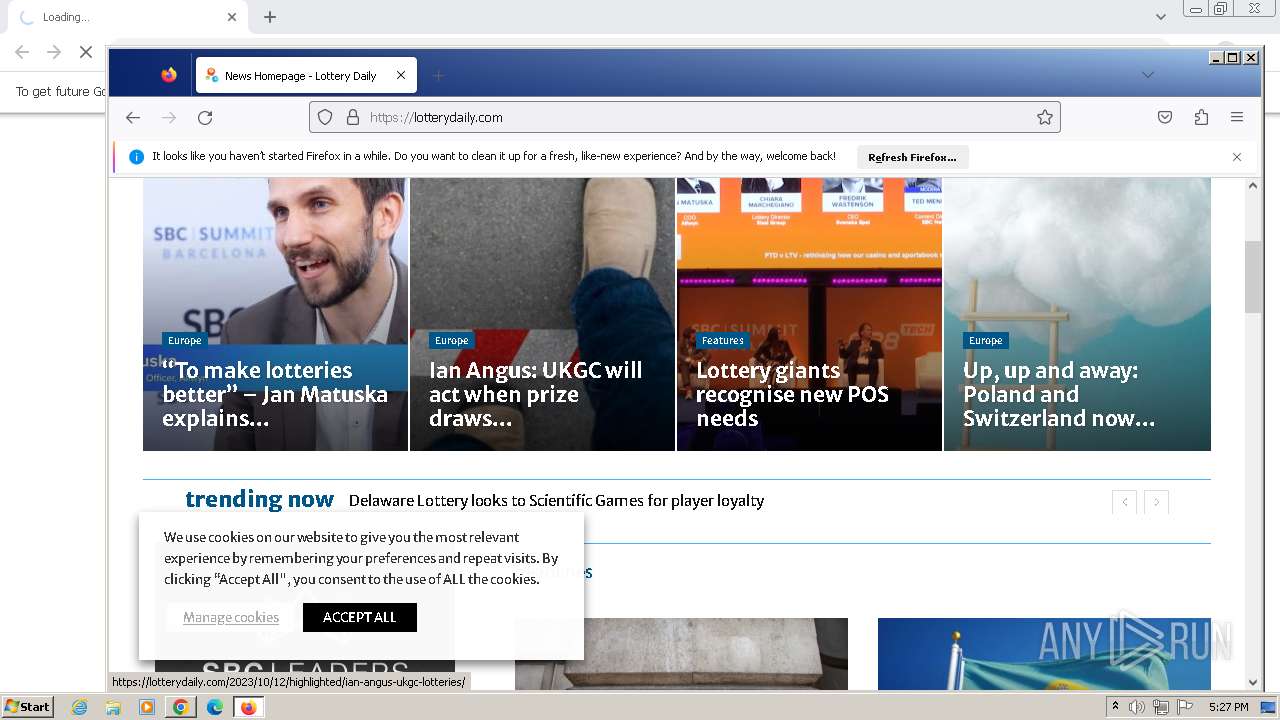
Task: Open the Windows Start menu
Action: (27, 707)
